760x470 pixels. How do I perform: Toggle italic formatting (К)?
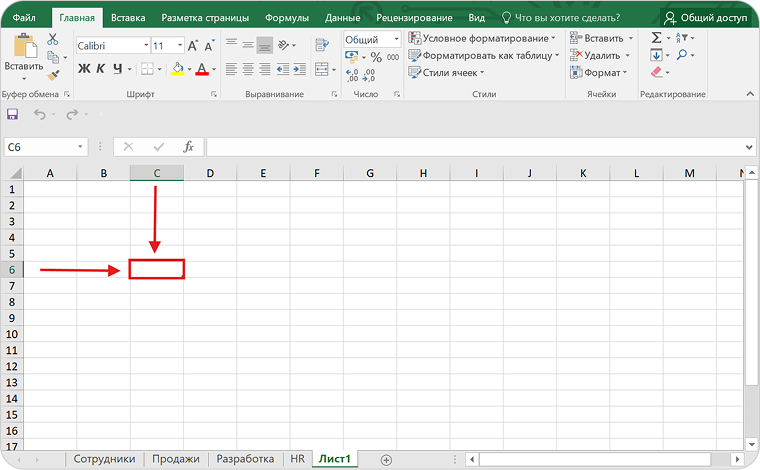[101, 69]
